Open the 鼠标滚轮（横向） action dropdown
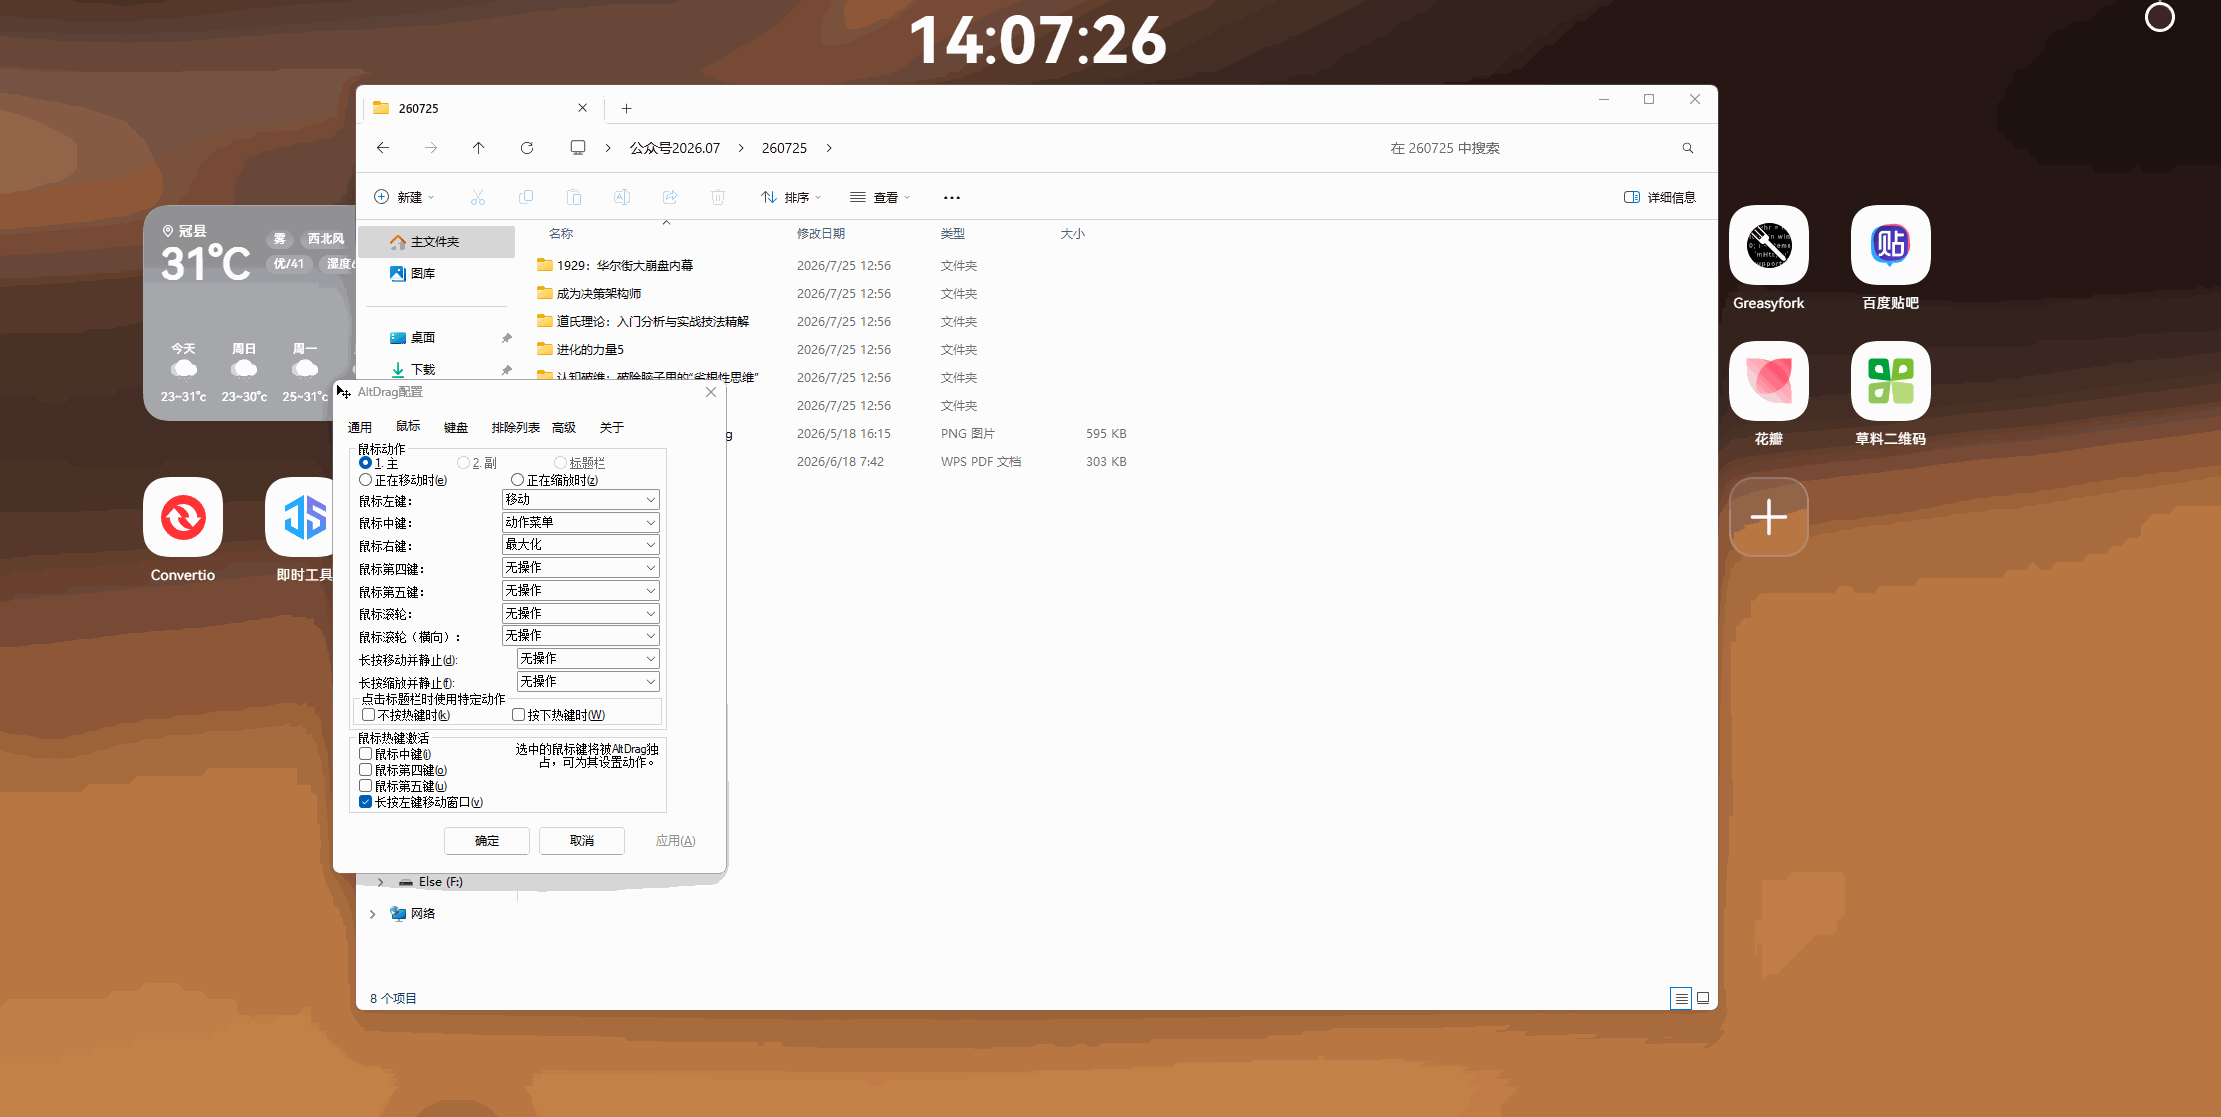2221x1117 pixels. pos(580,636)
